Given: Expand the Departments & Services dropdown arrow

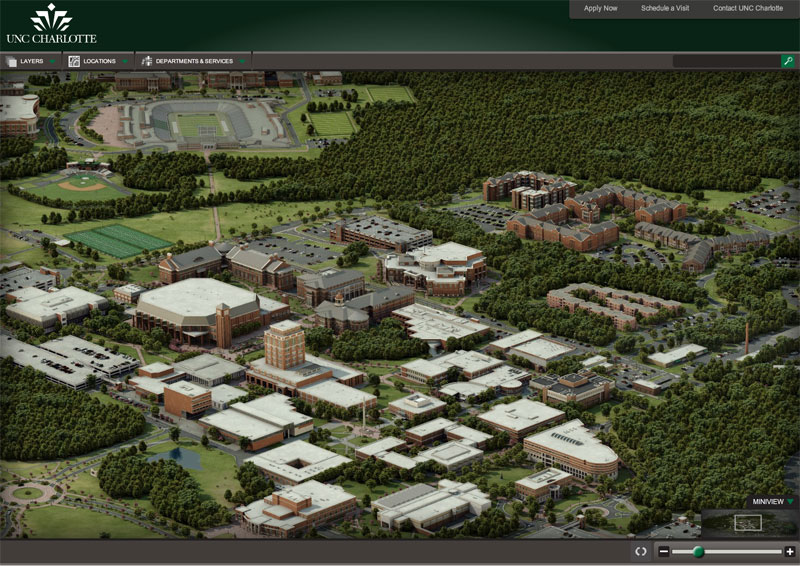Looking at the screenshot, I should click(x=241, y=61).
